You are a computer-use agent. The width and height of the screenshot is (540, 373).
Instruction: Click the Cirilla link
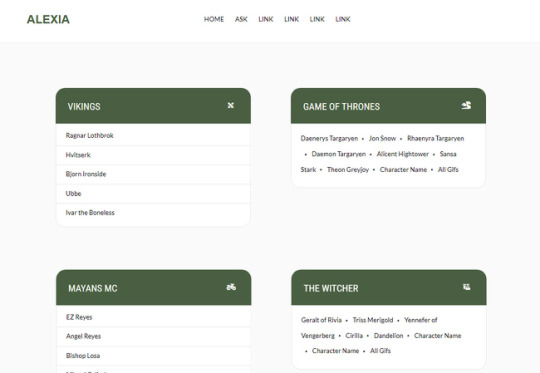tap(354, 335)
